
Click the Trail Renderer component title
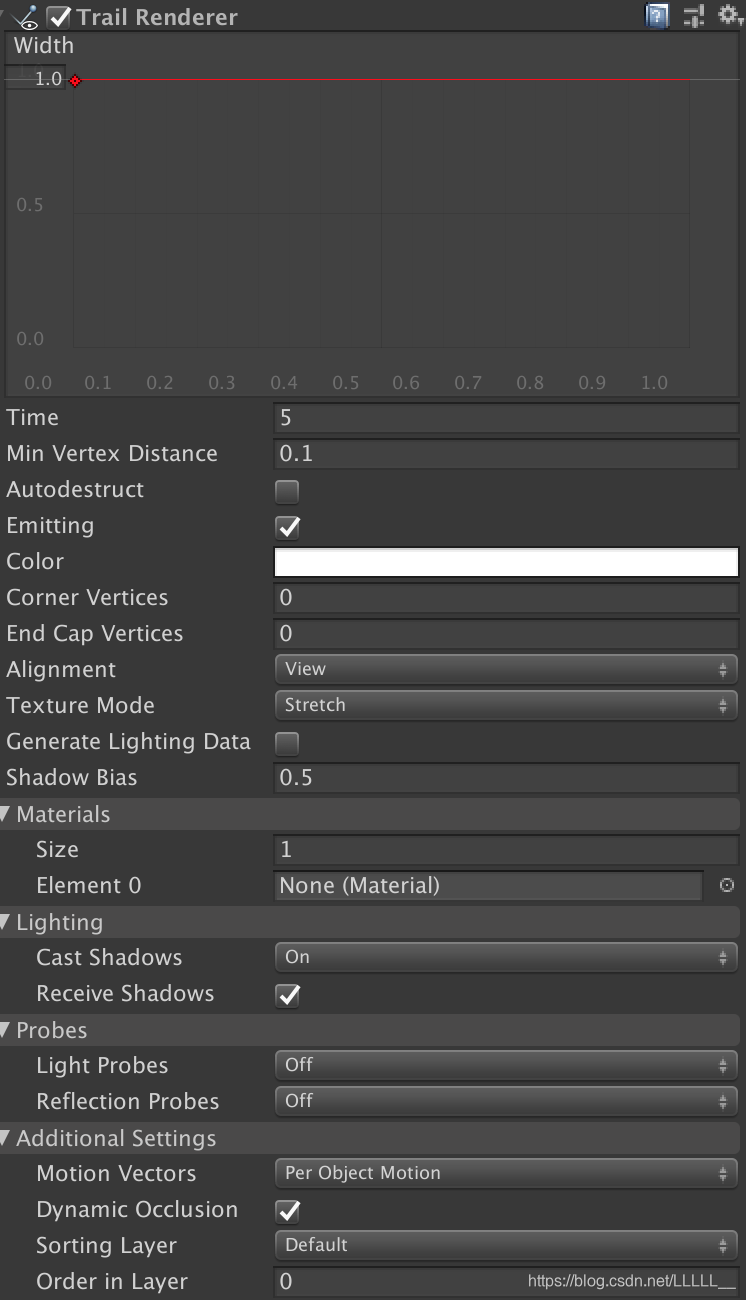pyautogui.click(x=157, y=17)
